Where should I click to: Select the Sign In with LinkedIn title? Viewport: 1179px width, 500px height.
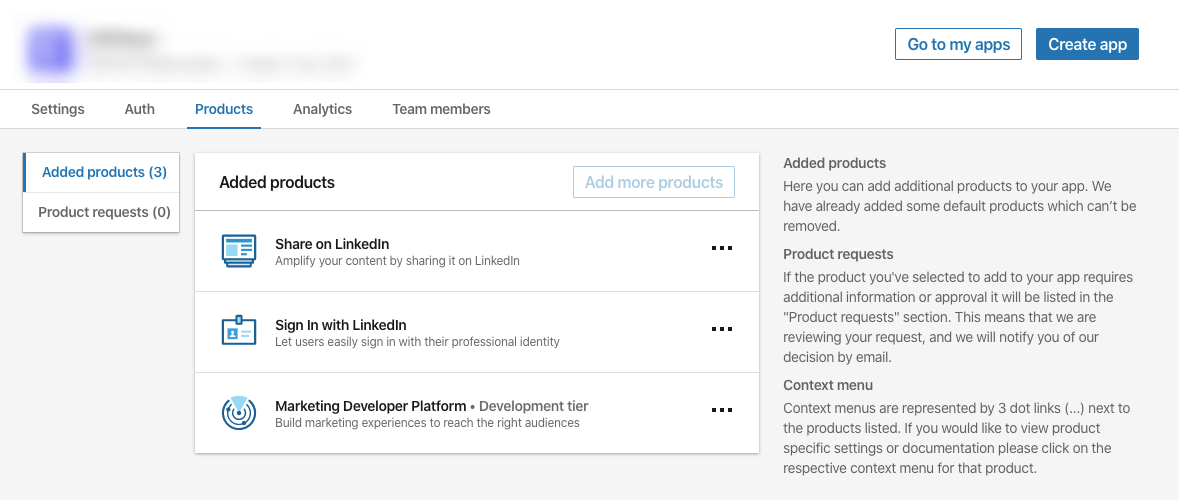click(x=340, y=325)
